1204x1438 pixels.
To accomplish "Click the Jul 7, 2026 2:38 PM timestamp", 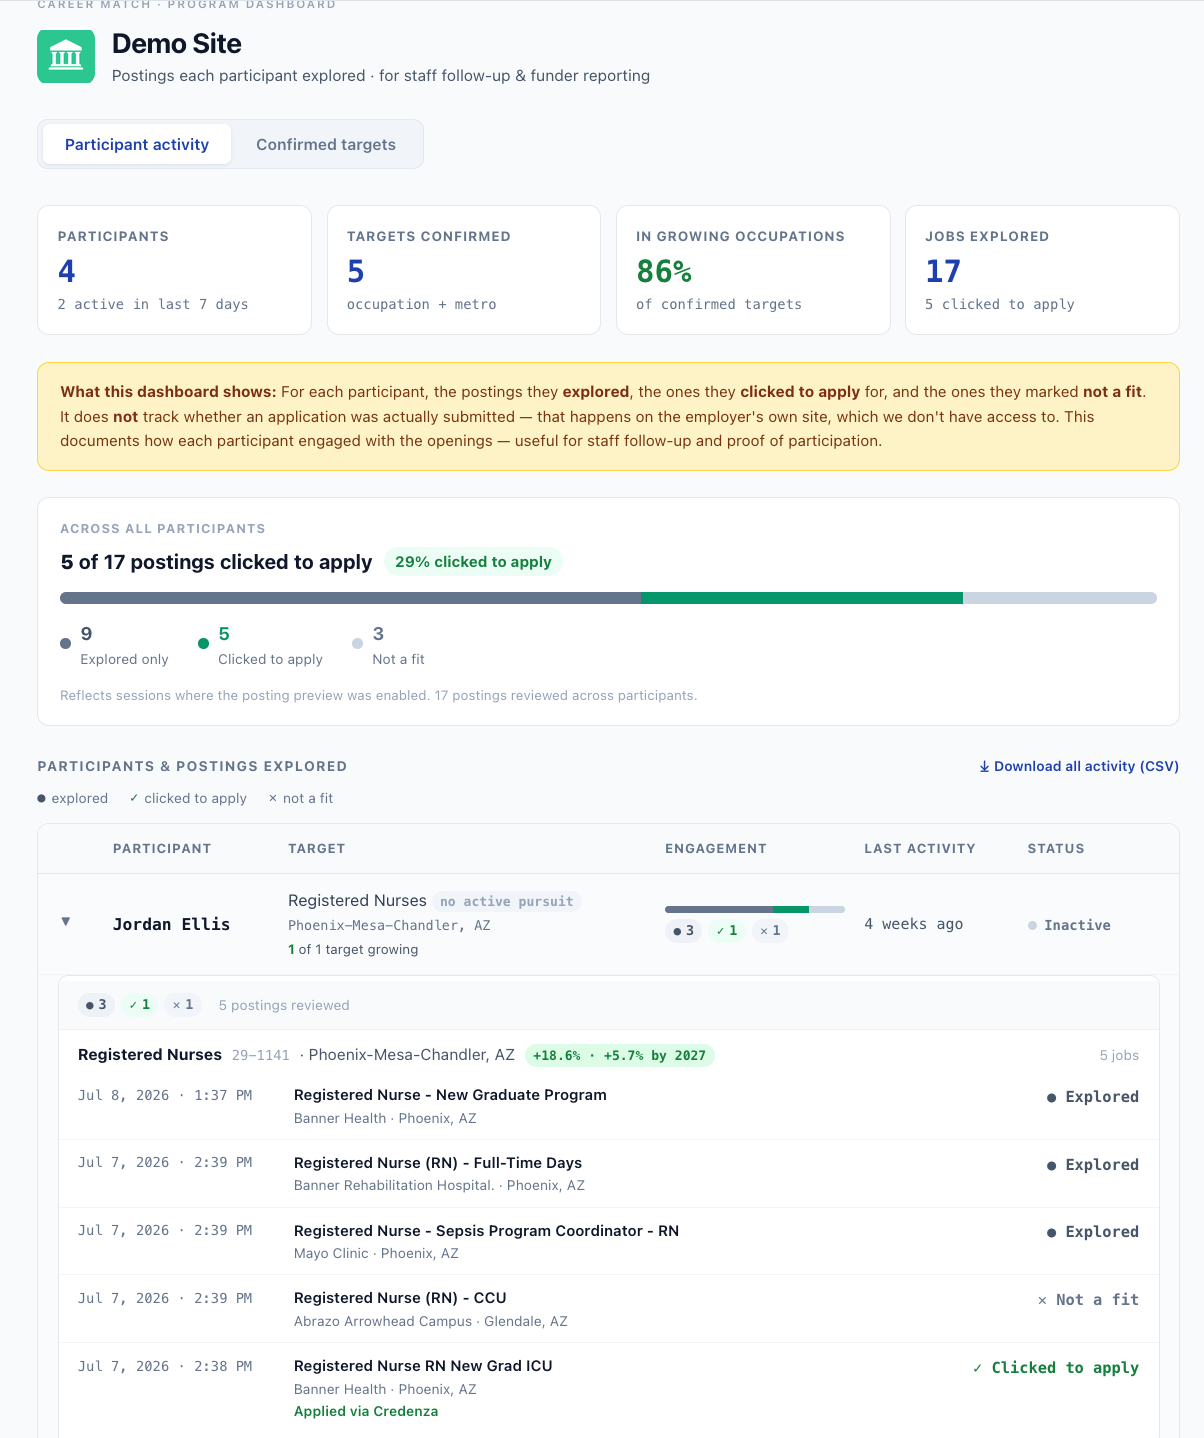I will [x=165, y=1366].
